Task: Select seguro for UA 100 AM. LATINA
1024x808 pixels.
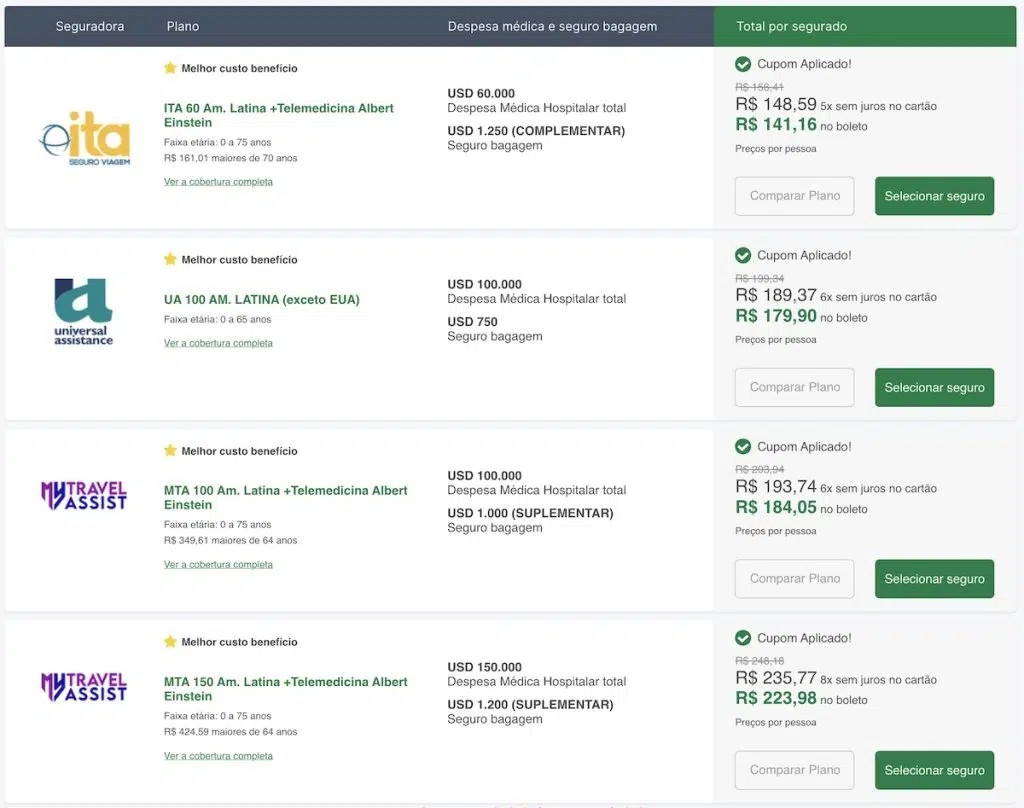Action: pyautogui.click(x=934, y=387)
